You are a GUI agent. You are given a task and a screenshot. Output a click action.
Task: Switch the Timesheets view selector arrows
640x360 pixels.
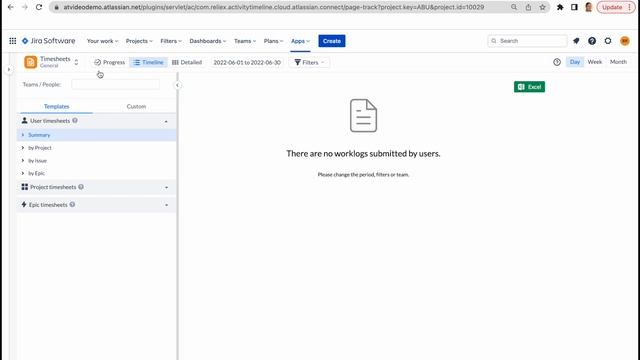pos(76,62)
